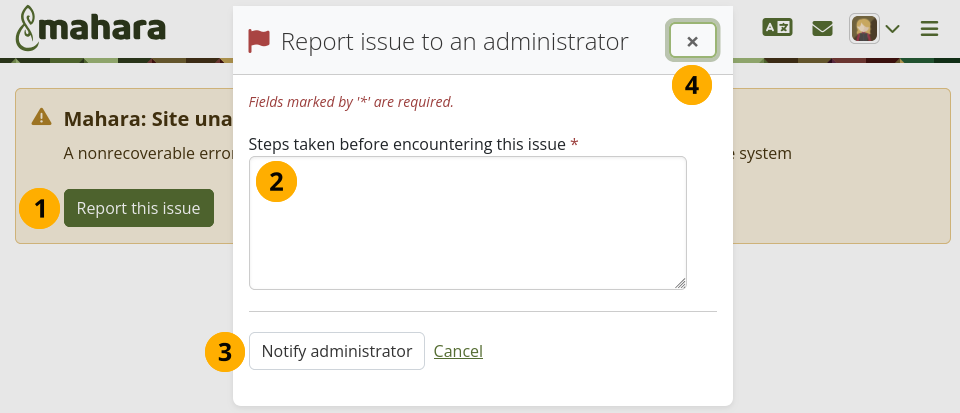This screenshot has height=413, width=960.
Task: Close the report issue dialog
Action: coord(692,41)
